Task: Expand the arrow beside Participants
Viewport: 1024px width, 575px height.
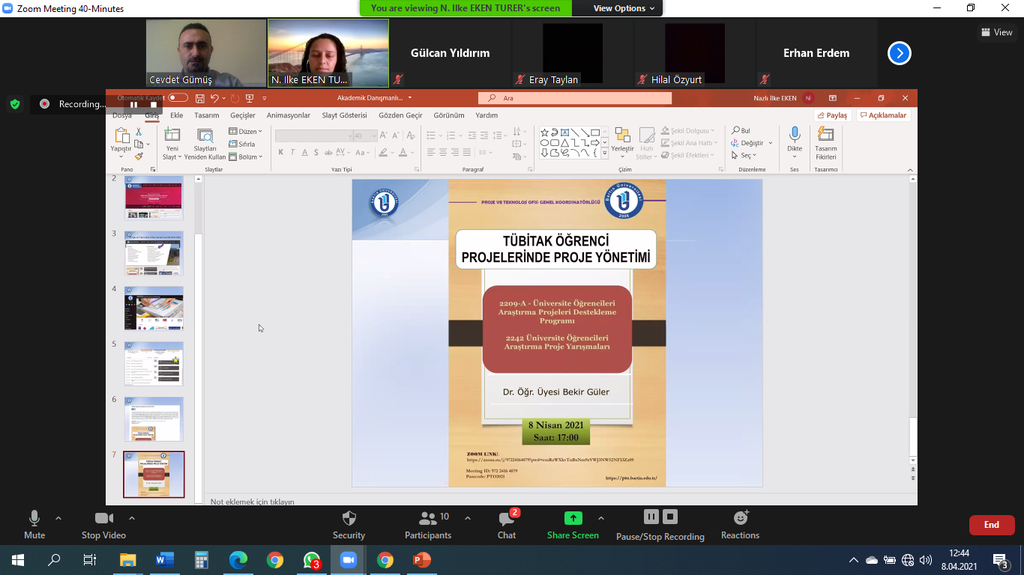Action: [468, 518]
